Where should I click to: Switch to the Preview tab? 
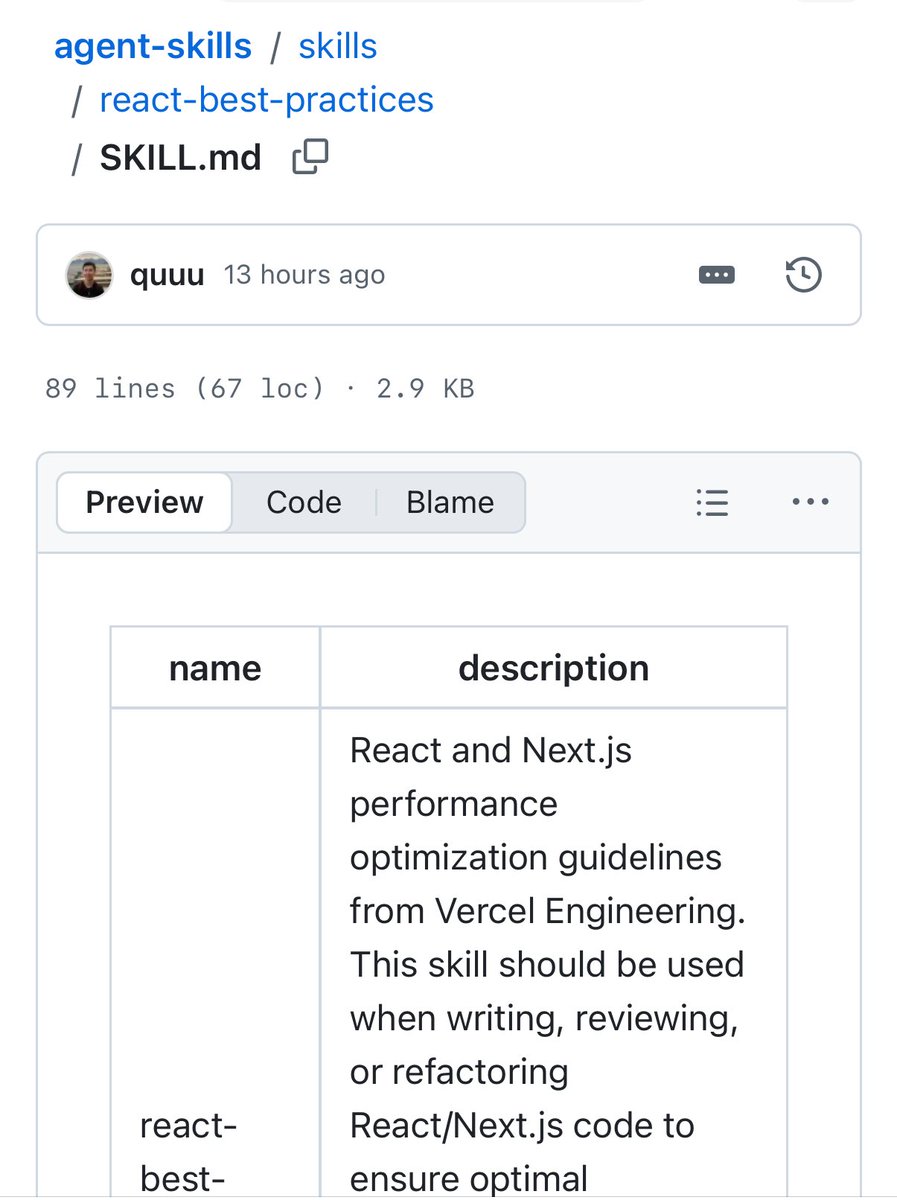144,502
